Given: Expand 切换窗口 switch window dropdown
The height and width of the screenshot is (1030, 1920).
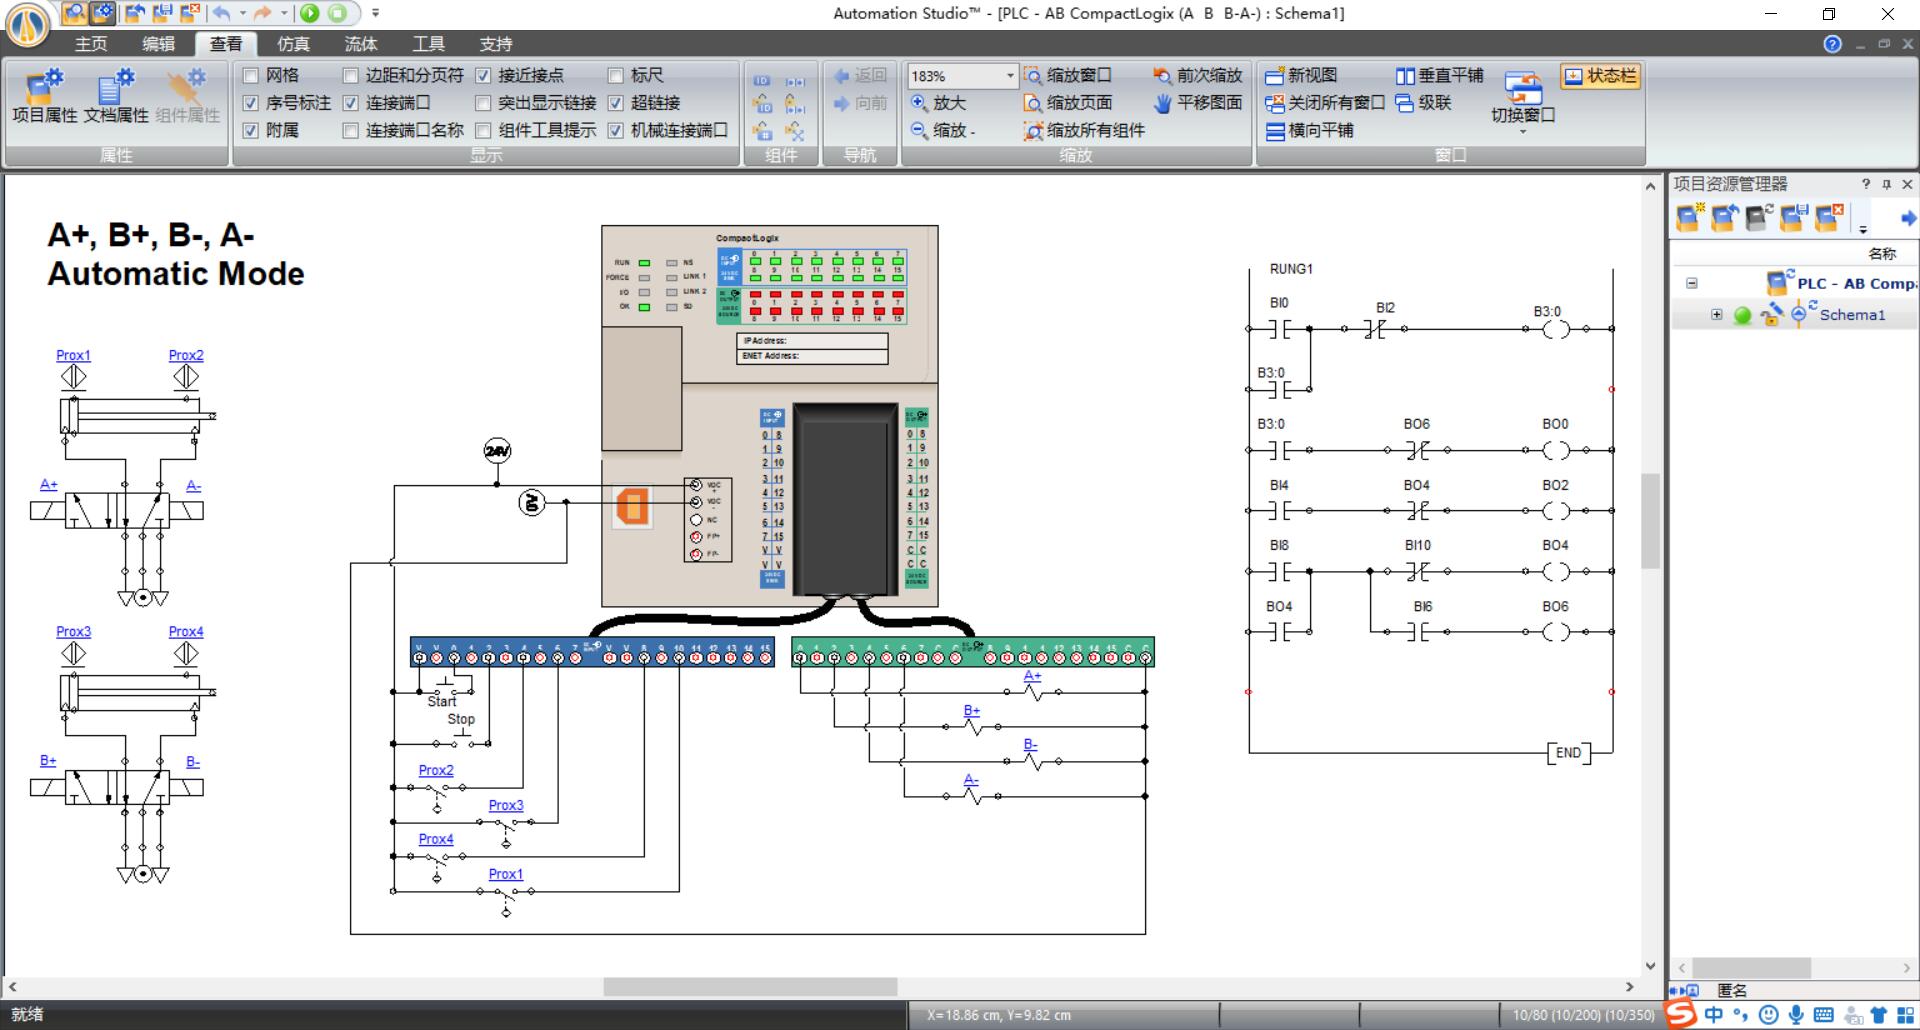Looking at the screenshot, I should pyautogui.click(x=1523, y=131).
